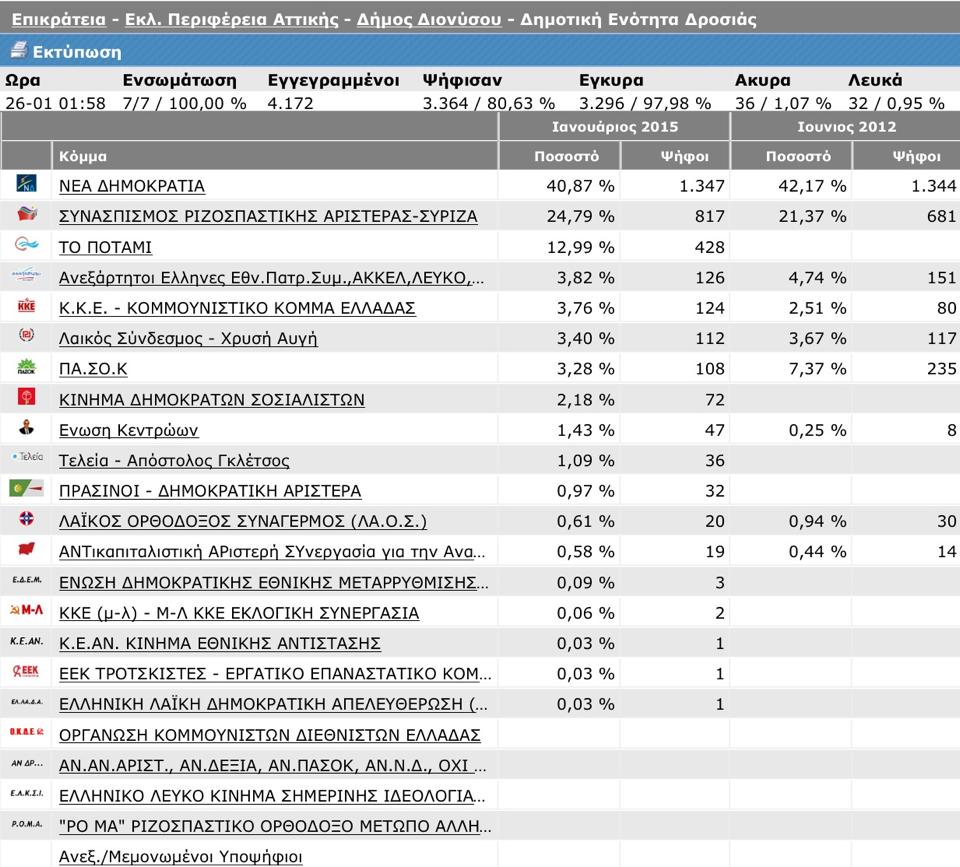Click the ΝΕΑ ΔΗΜΟΚΡΑΤΙΑ party logo
This screenshot has width=960, height=867.
tap(26, 182)
